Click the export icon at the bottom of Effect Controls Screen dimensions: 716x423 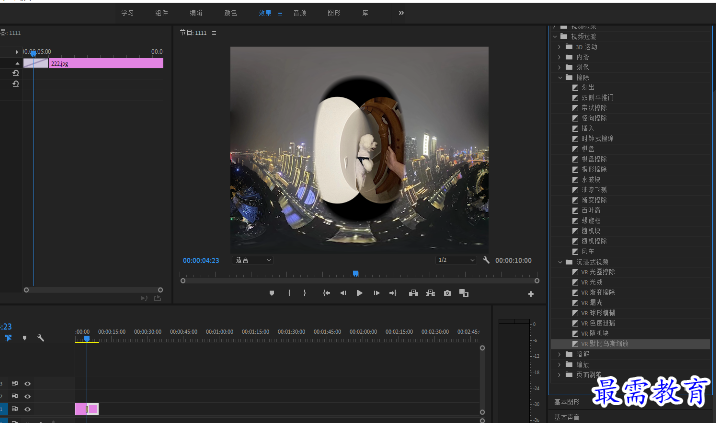pyautogui.click(x=158, y=298)
